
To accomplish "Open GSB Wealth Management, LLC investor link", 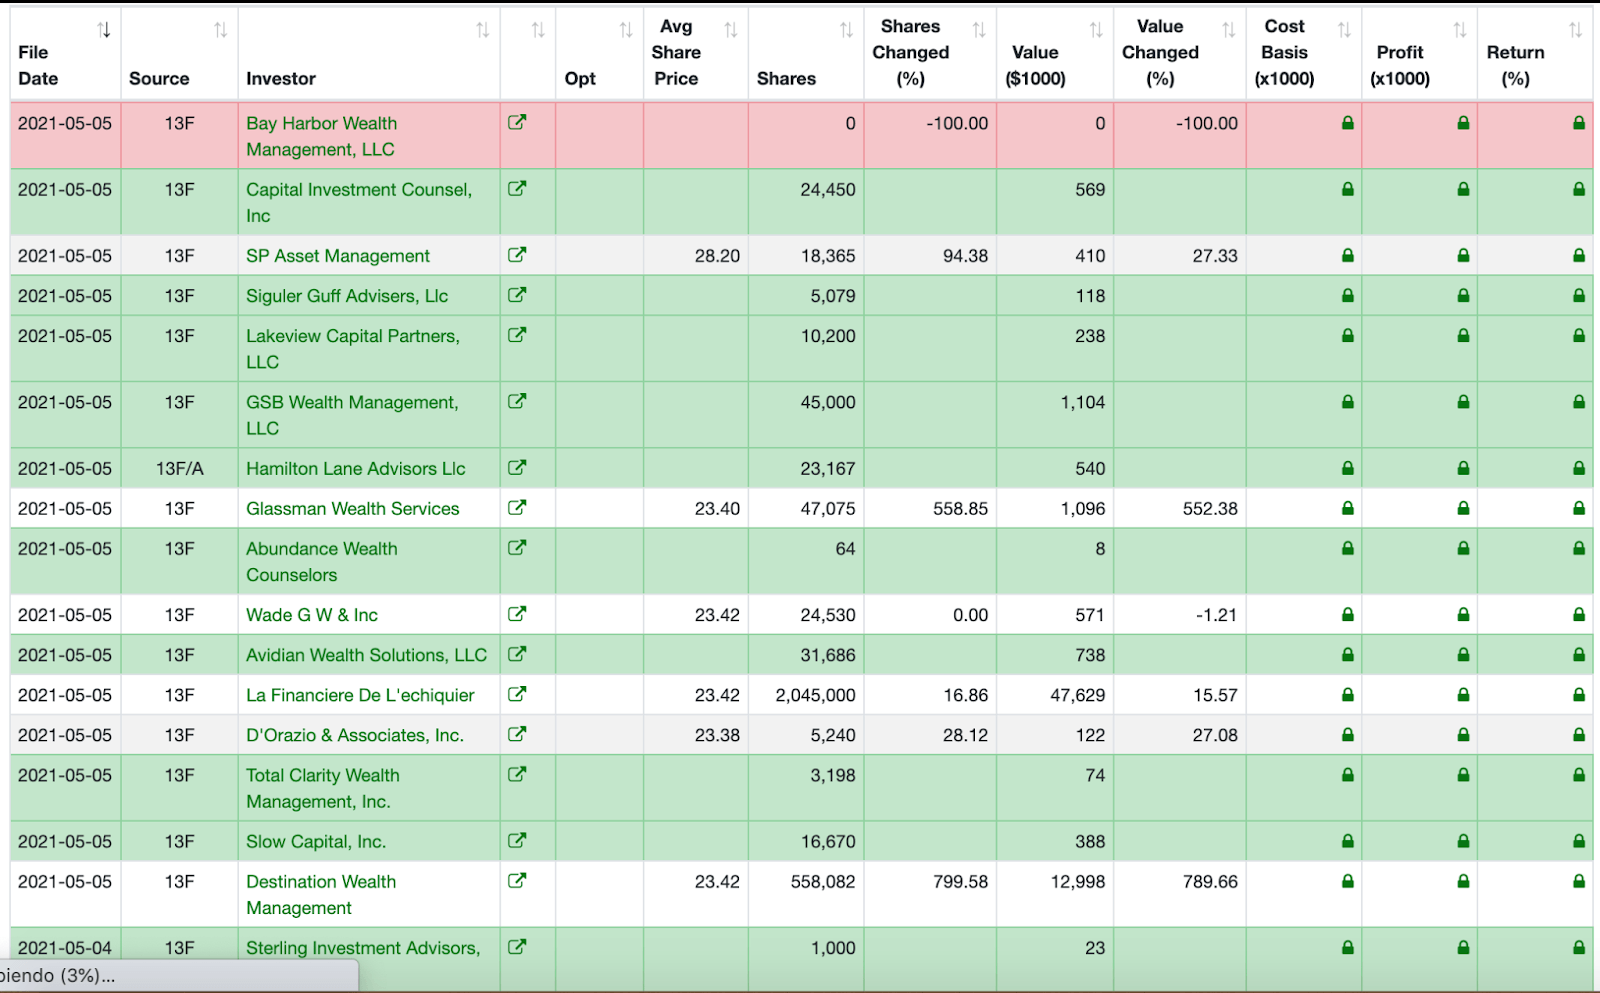I will point(352,415).
